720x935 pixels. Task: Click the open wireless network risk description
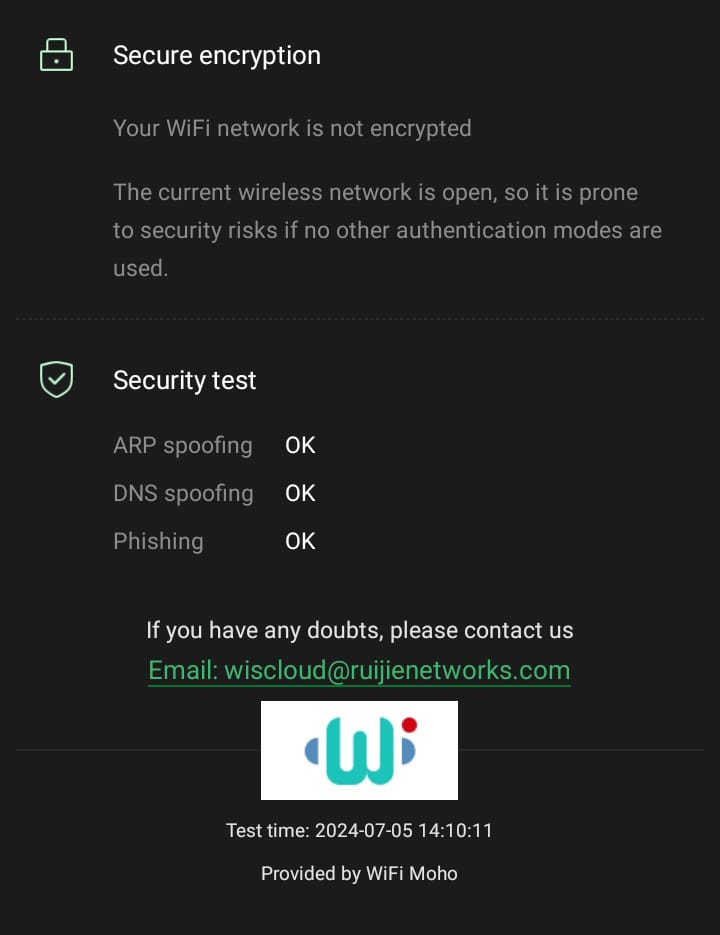387,230
